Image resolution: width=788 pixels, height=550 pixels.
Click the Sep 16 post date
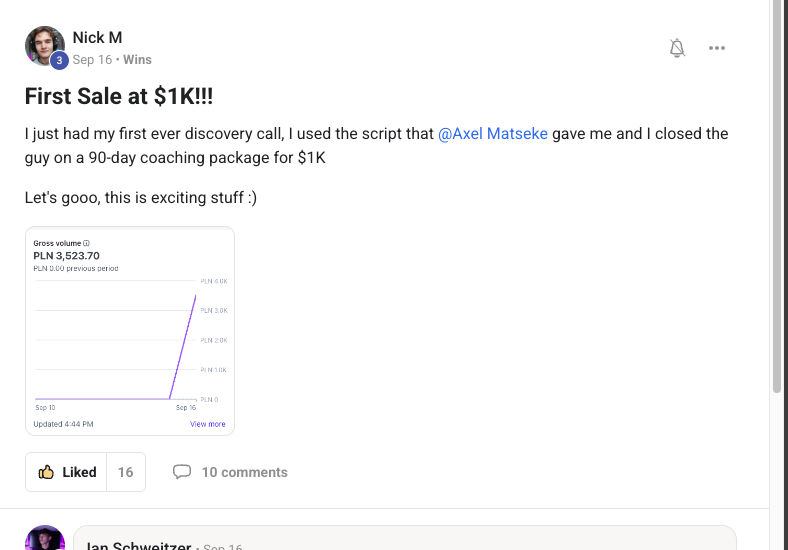pyautogui.click(x=91, y=60)
